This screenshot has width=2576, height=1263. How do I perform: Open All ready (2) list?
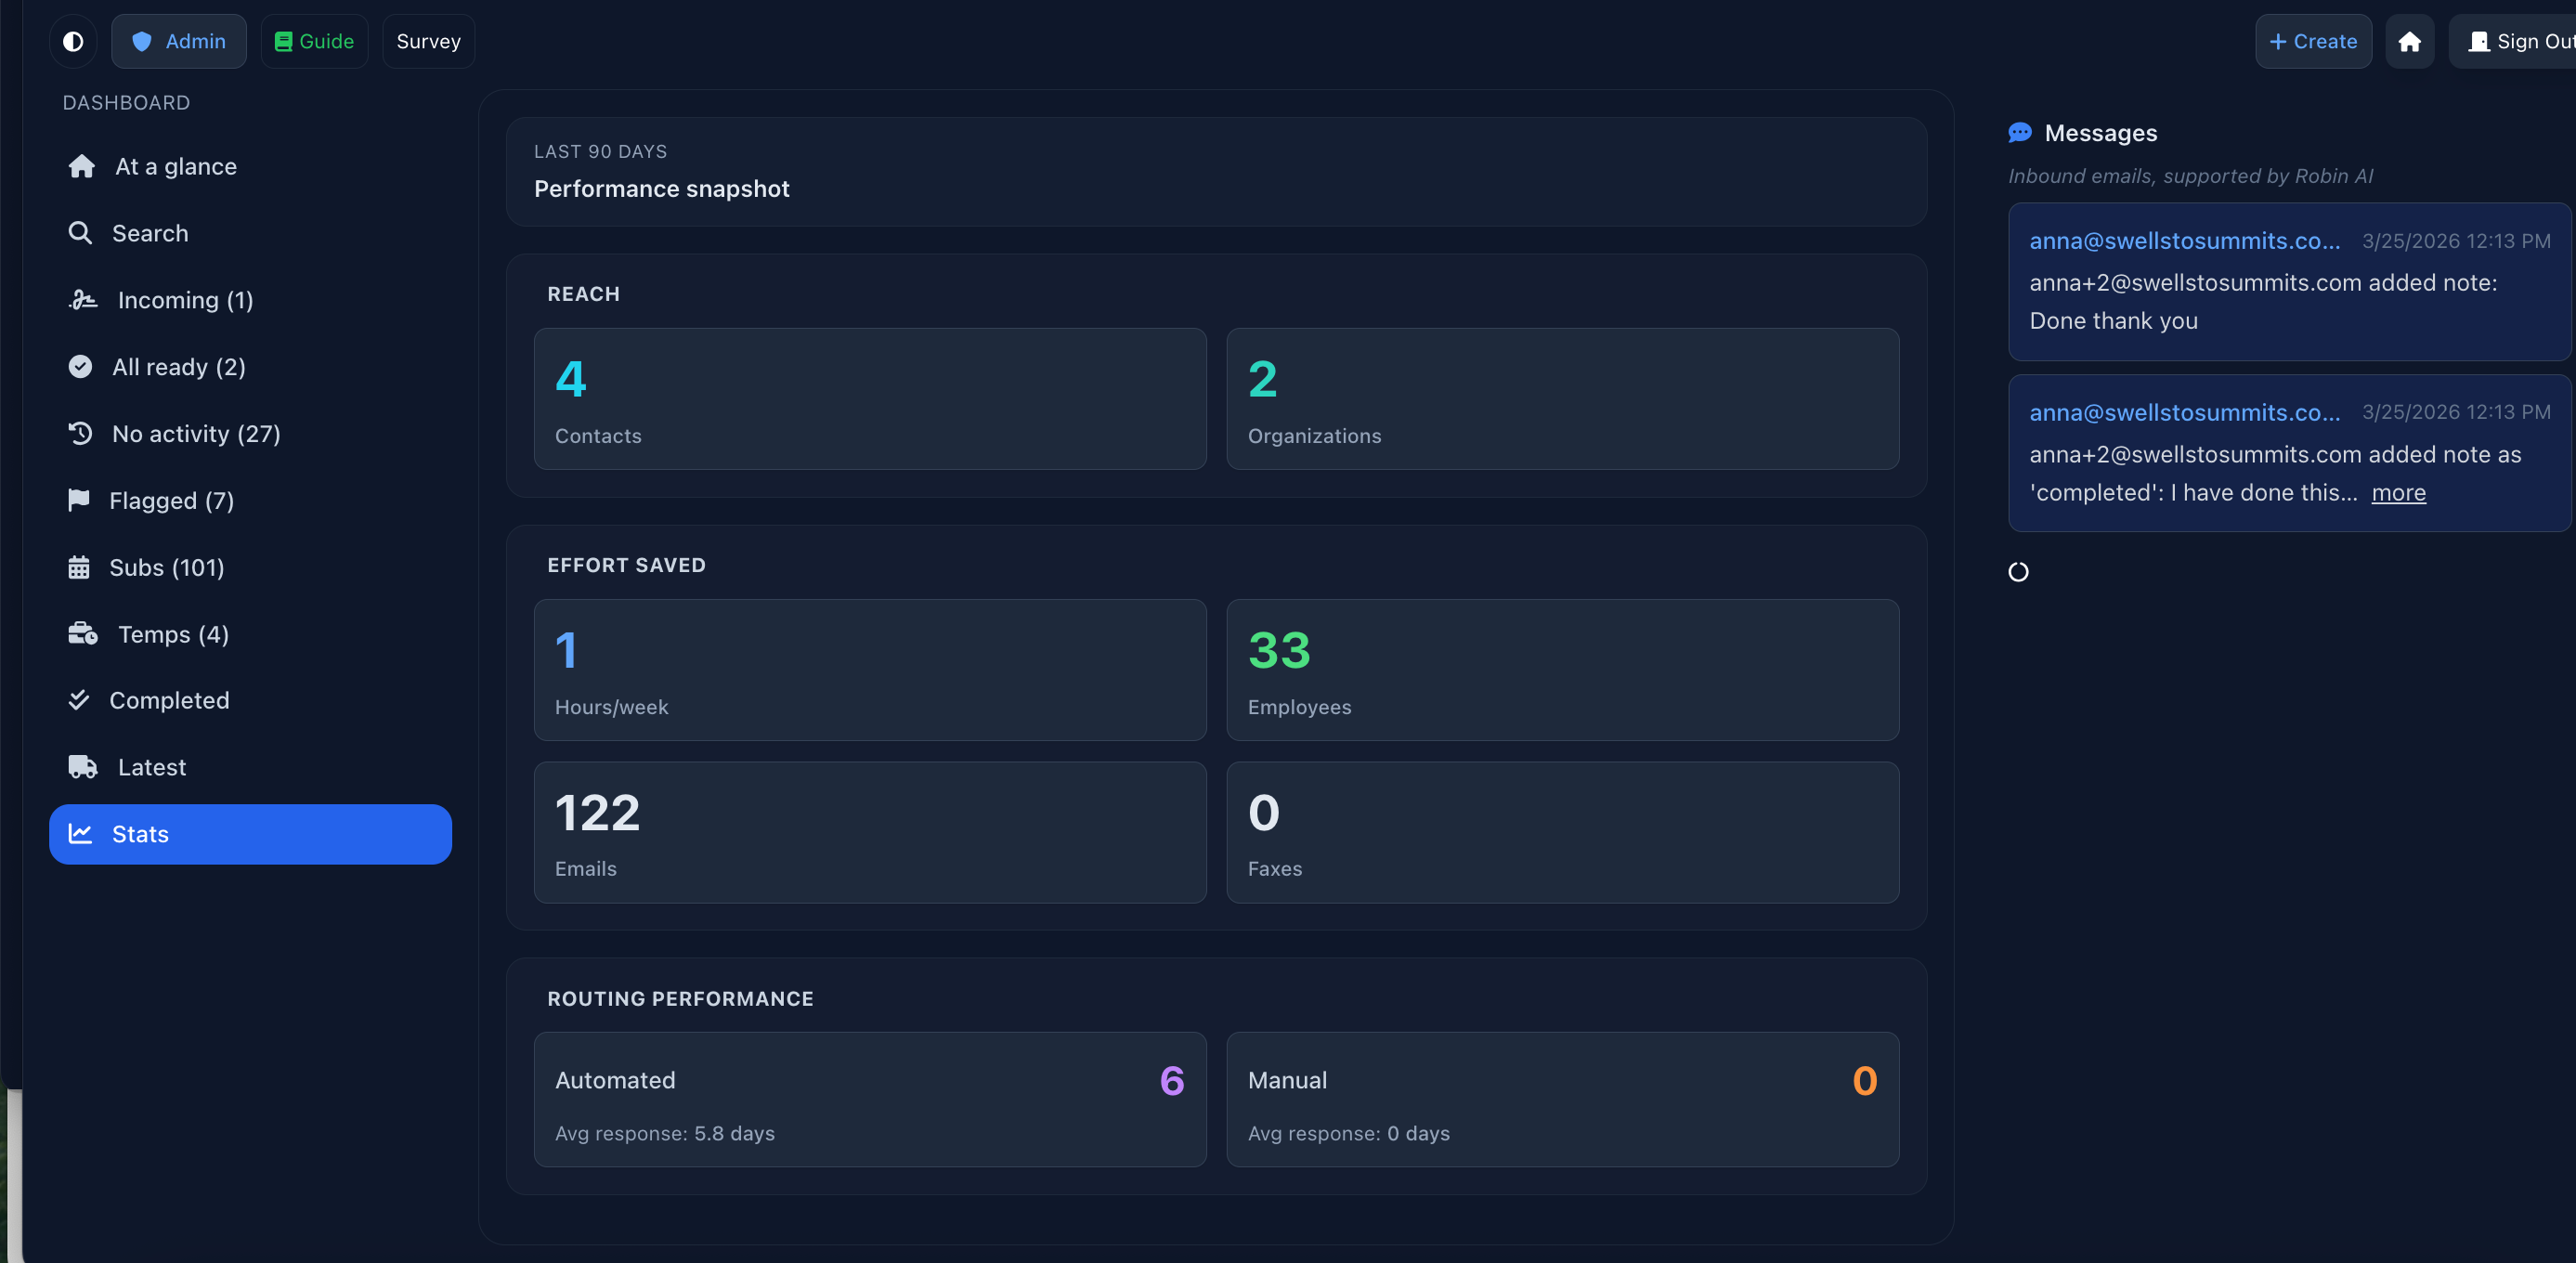coord(178,367)
